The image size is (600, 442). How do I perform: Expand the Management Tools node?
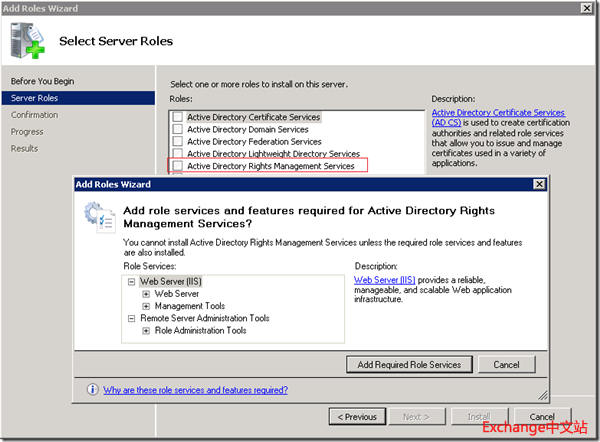pos(146,306)
